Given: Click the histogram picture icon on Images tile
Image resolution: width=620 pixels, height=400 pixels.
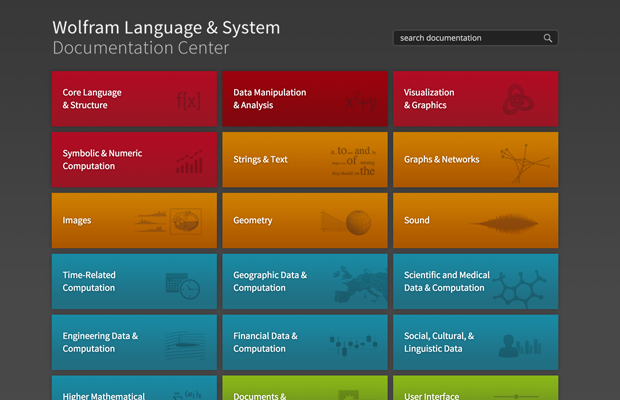Looking at the screenshot, I should point(168,221).
